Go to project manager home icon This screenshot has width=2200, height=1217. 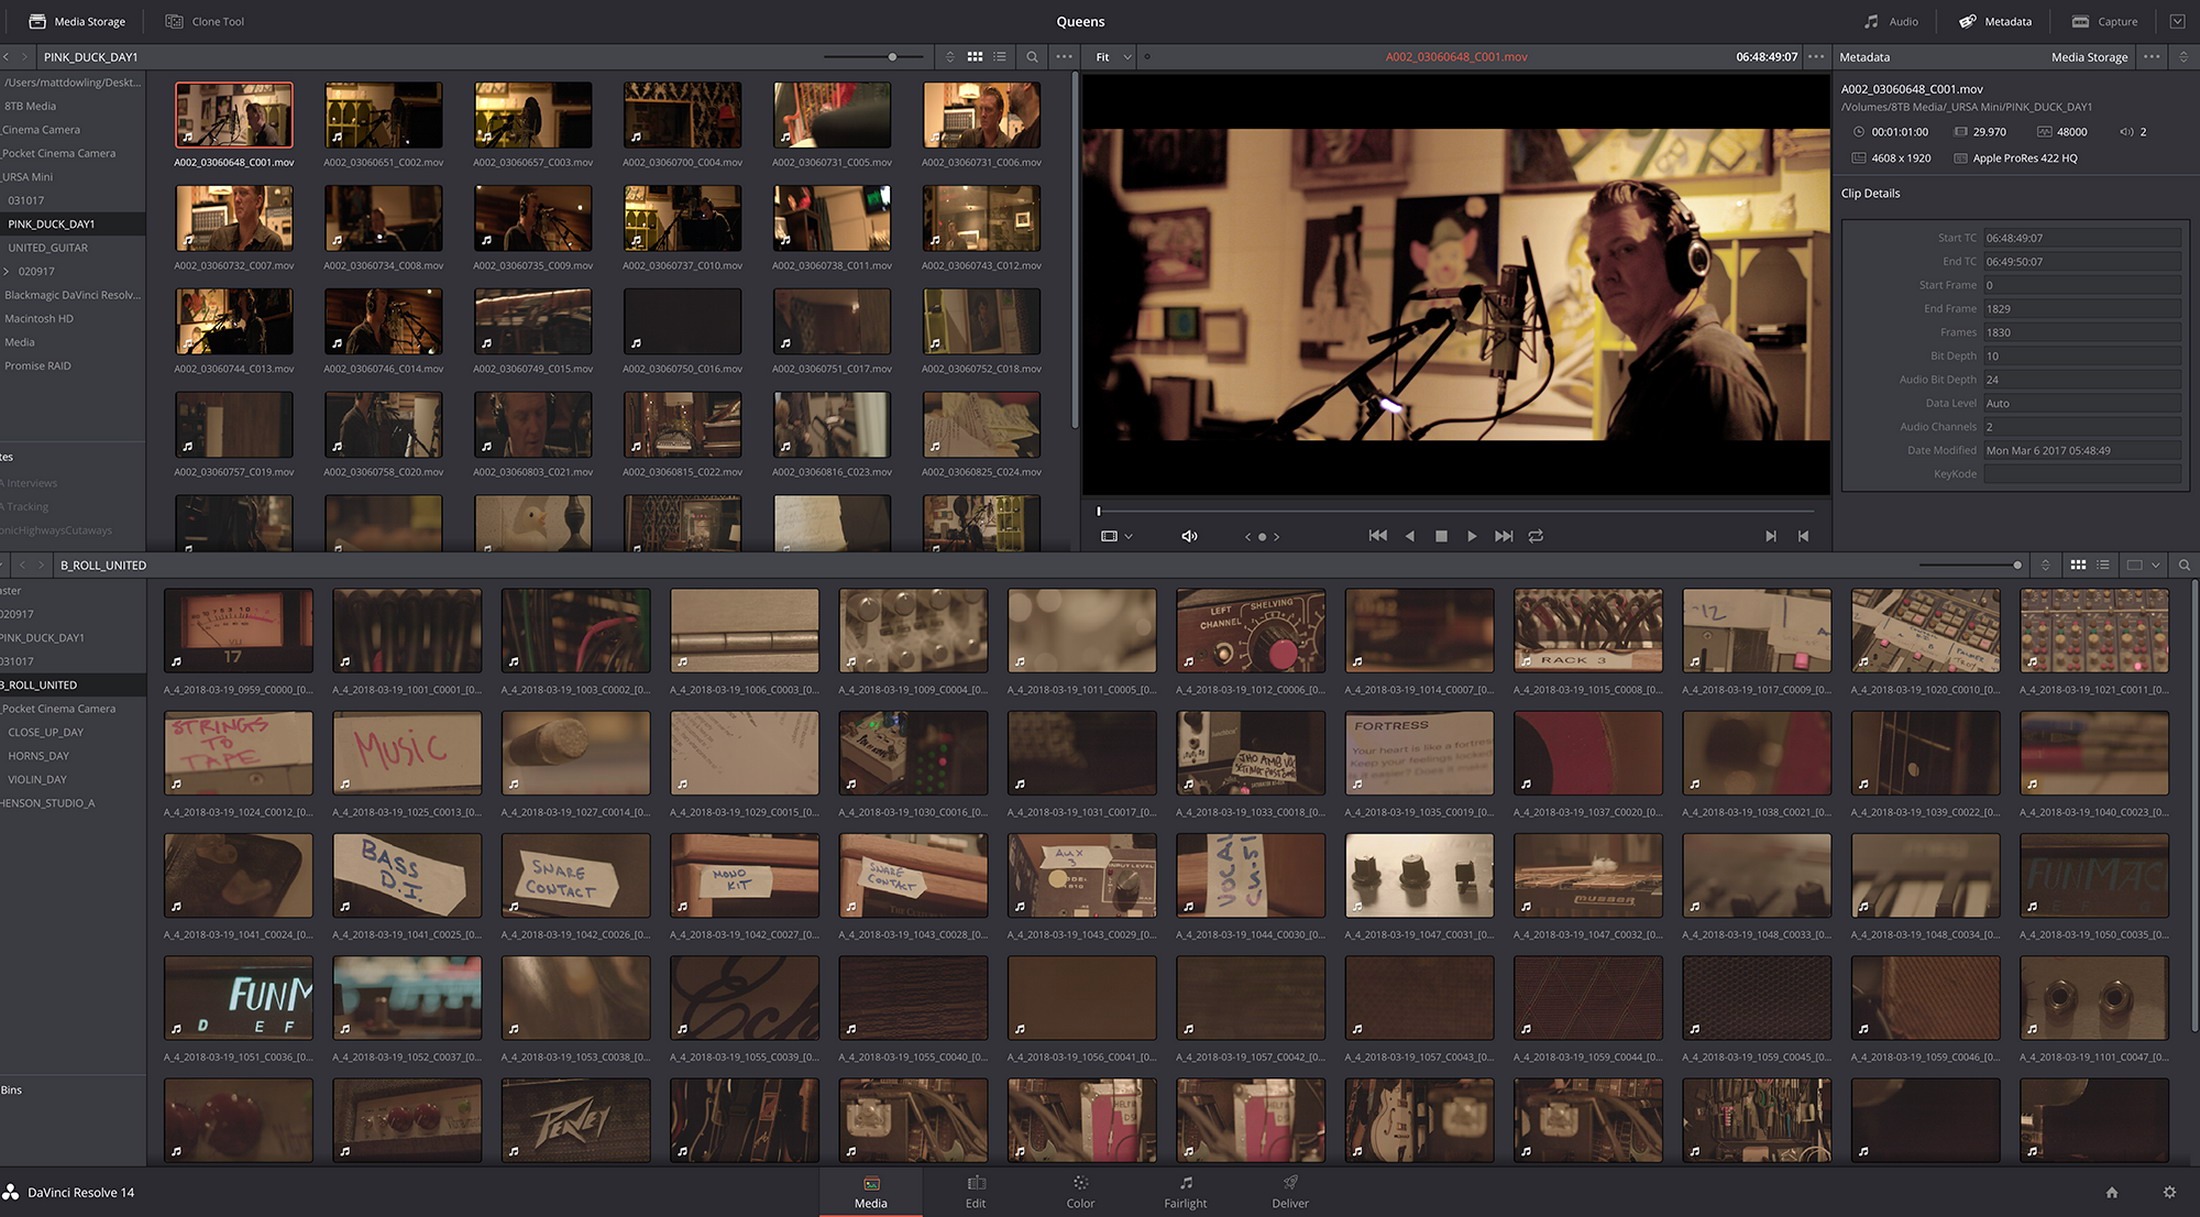(2112, 1192)
